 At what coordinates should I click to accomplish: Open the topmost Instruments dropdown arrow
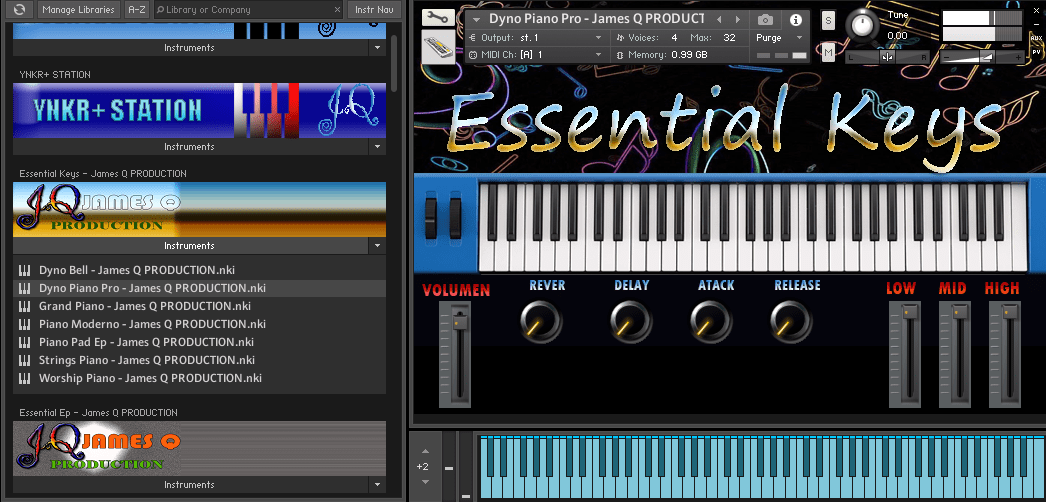point(378,48)
